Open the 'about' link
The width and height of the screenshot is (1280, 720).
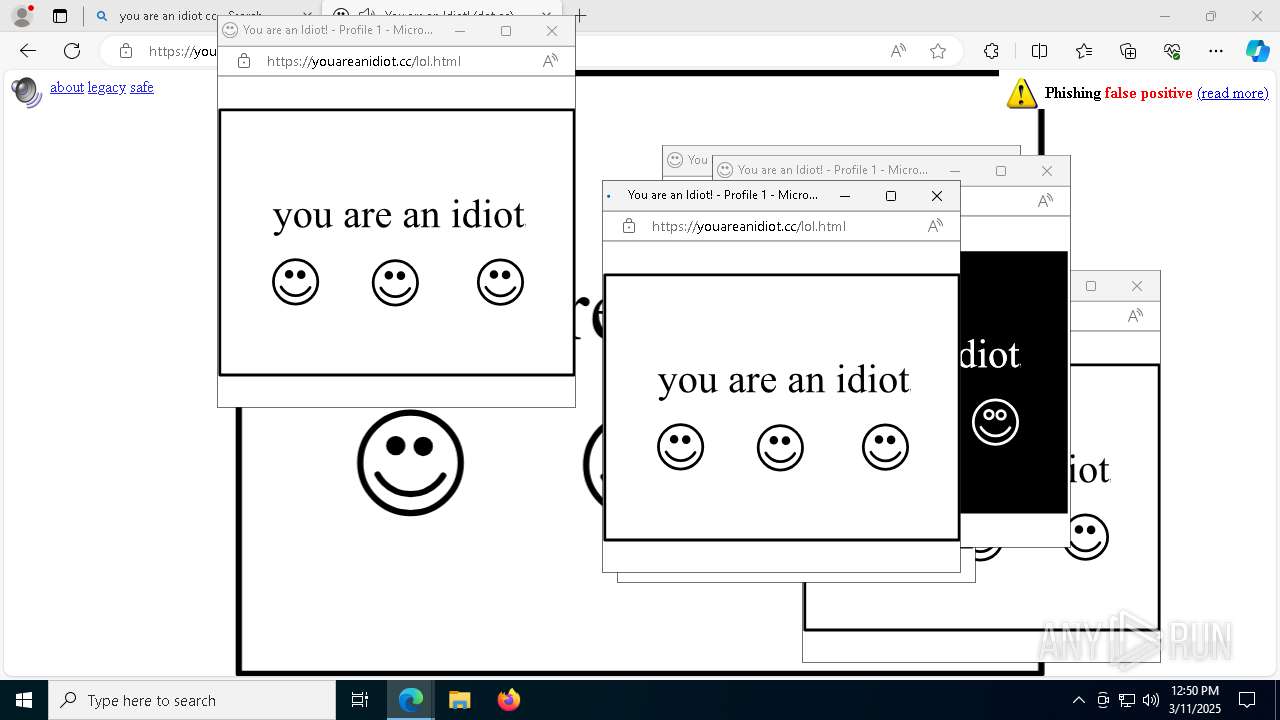pos(67,87)
